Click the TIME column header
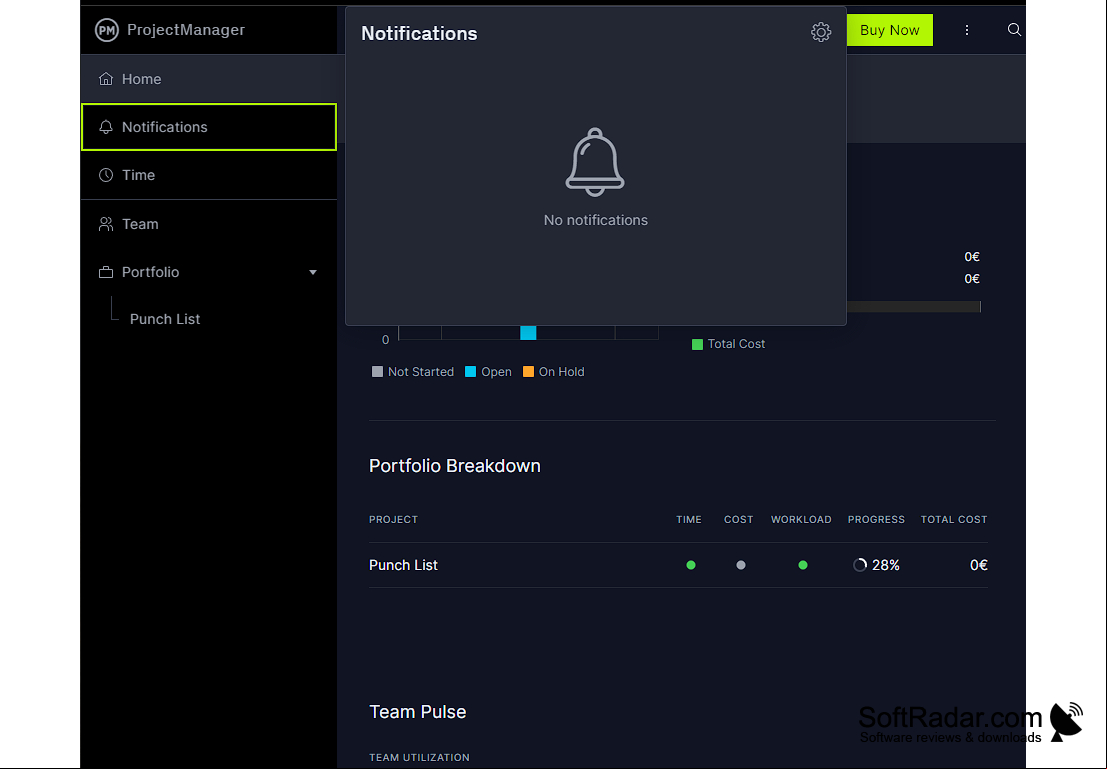Viewport: 1107px width, 769px height. point(689,520)
